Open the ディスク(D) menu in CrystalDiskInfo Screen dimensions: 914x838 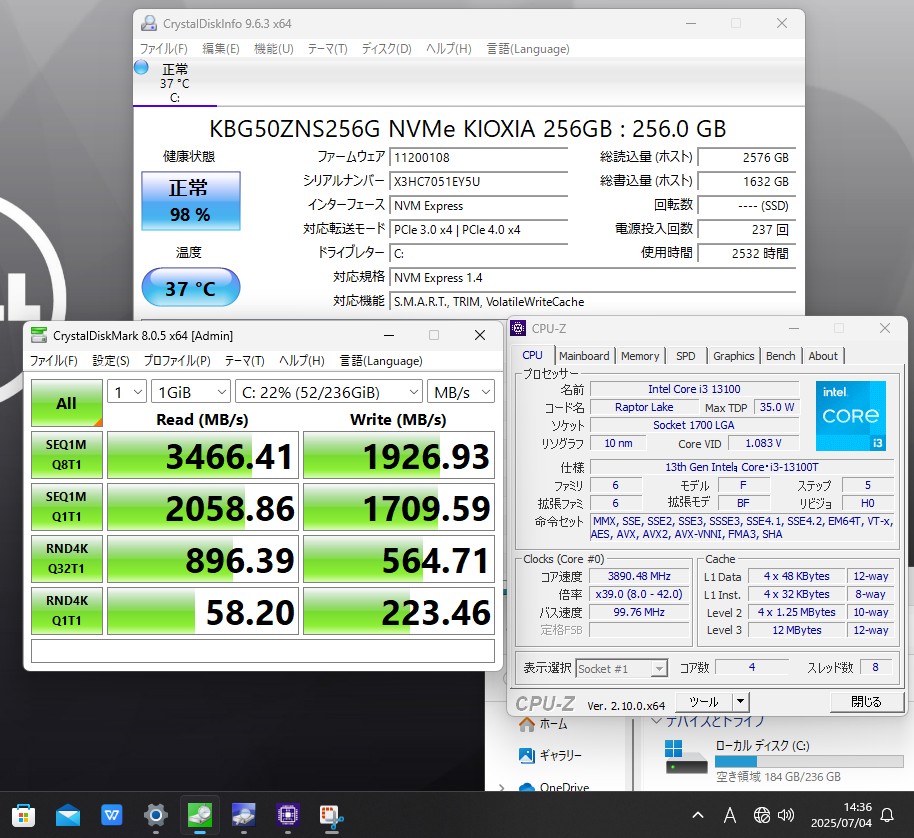pyautogui.click(x=386, y=48)
